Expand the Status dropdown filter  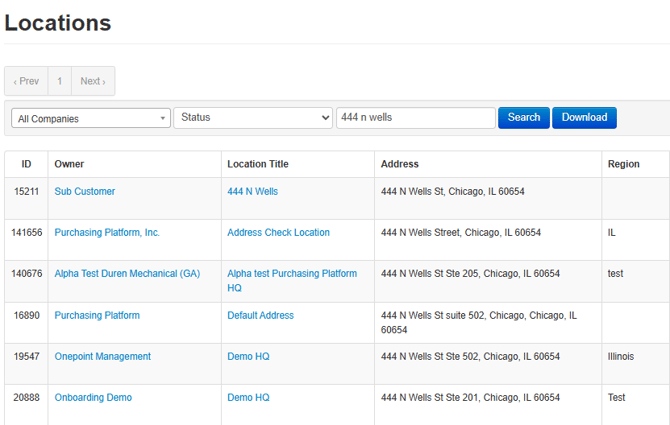click(x=253, y=118)
